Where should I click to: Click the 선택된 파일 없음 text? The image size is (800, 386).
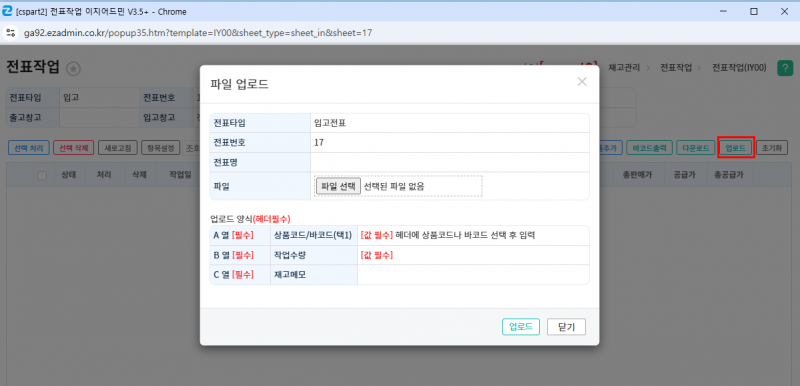point(394,187)
